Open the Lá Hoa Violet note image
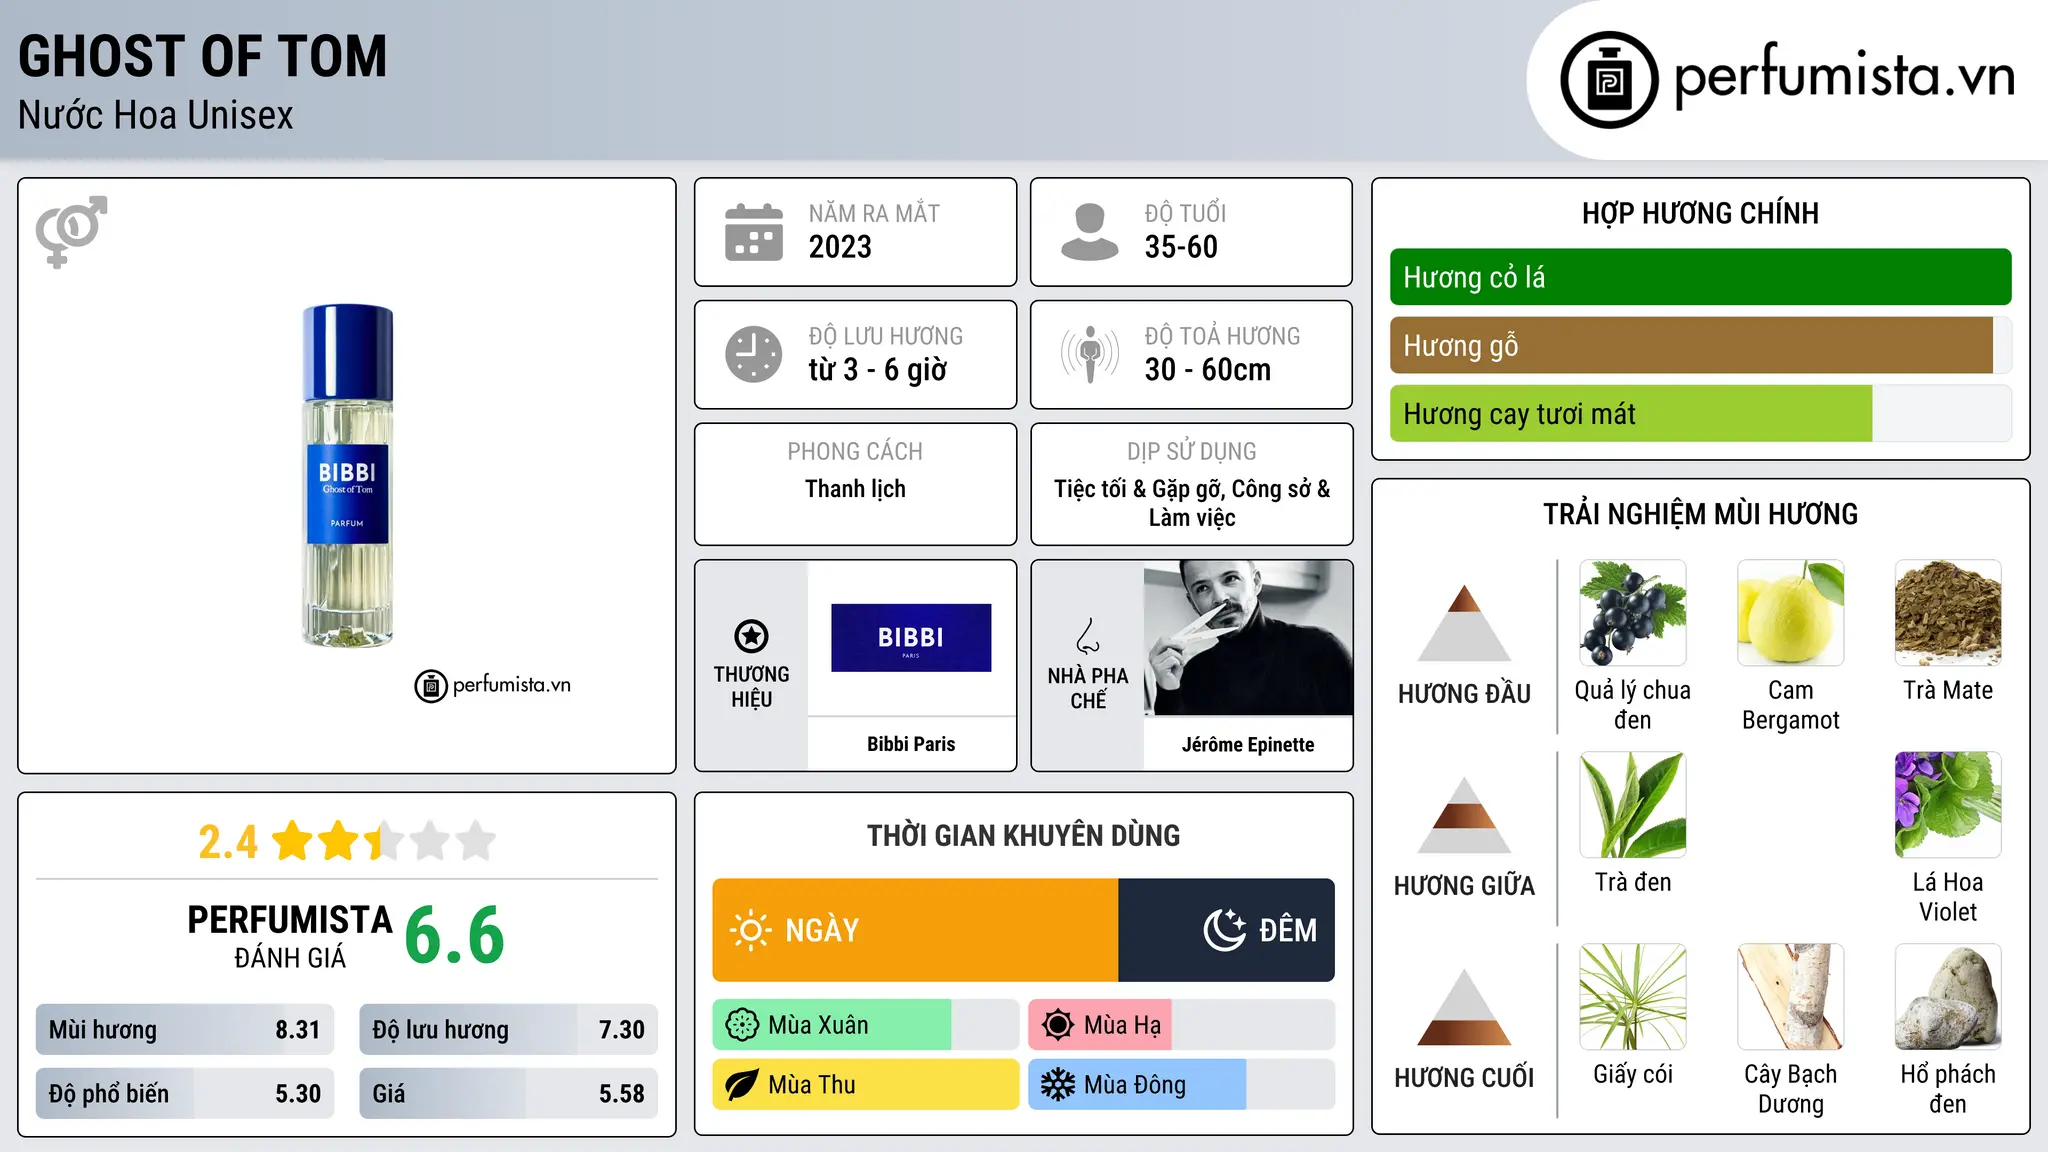This screenshot has height=1152, width=2048. pos(1948,805)
